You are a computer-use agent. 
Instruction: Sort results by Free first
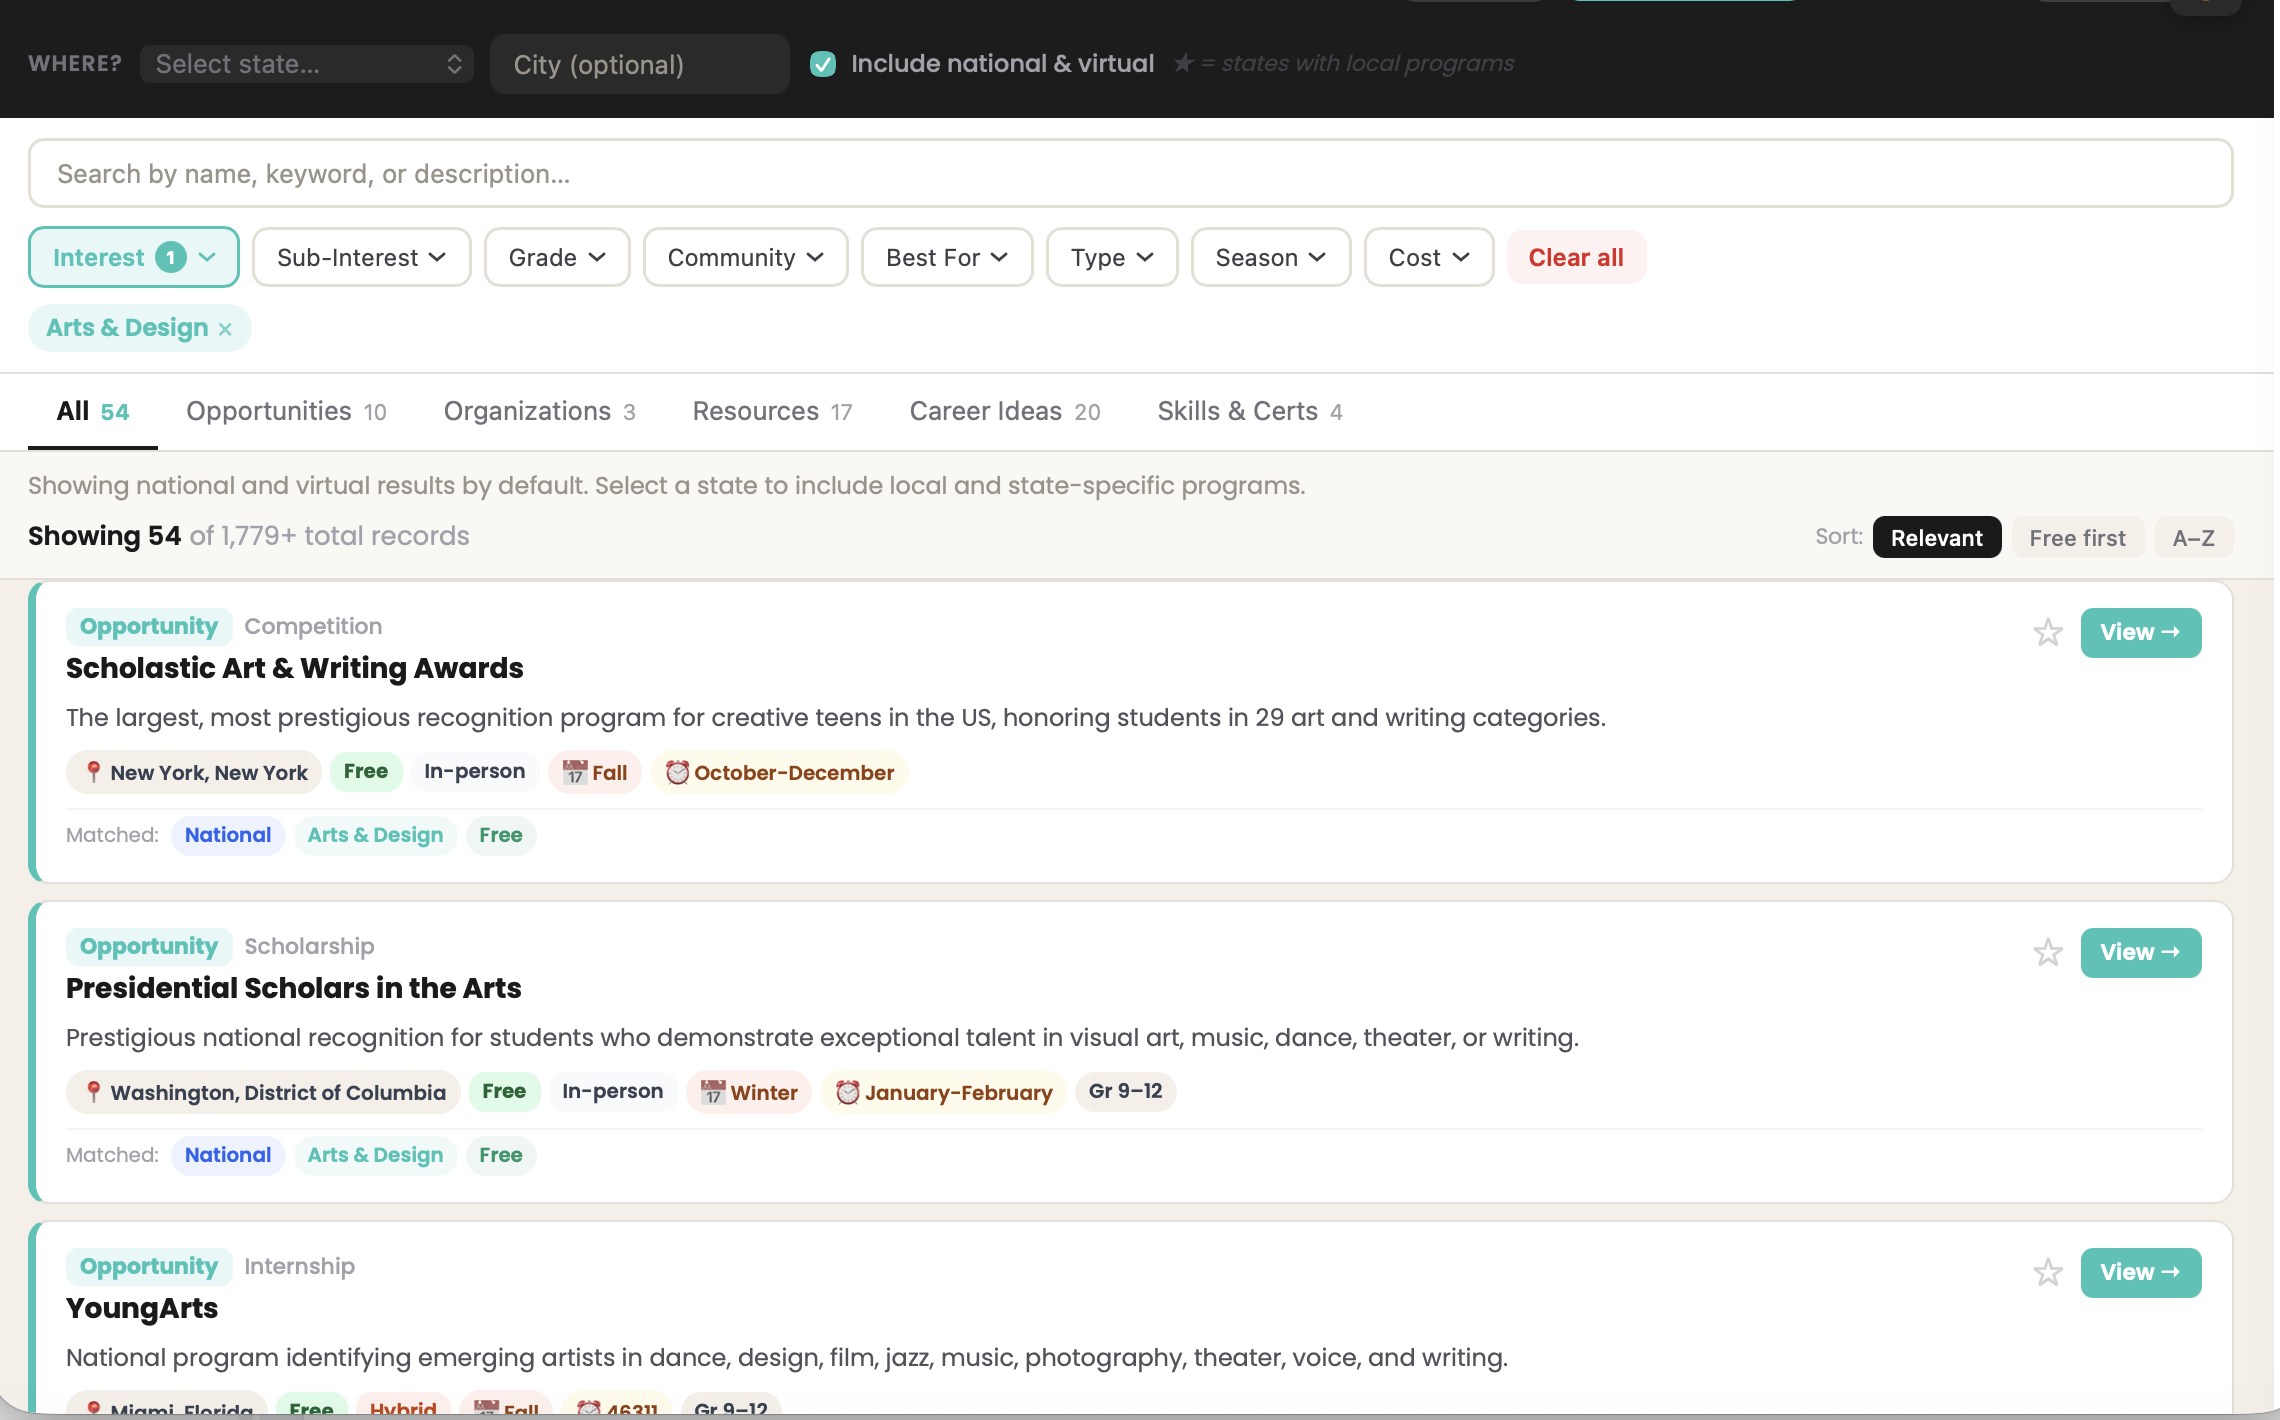pyautogui.click(x=2077, y=537)
